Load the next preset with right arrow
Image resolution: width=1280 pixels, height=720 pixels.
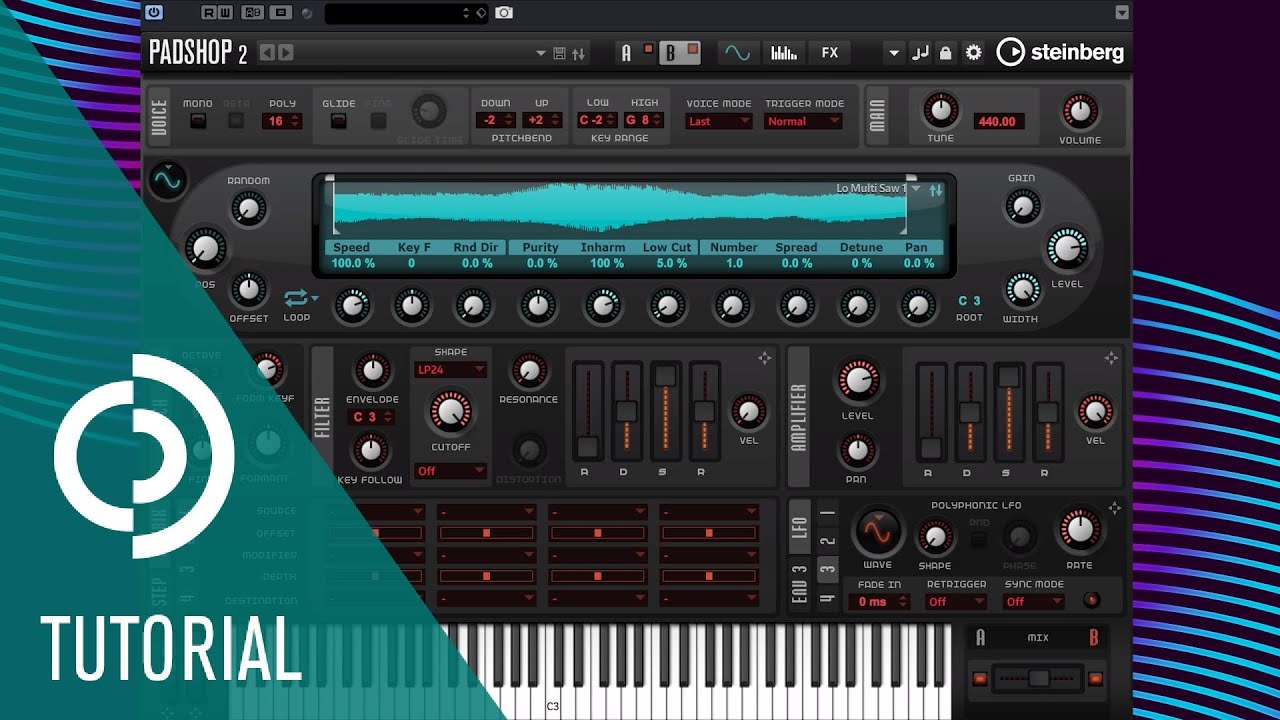coord(286,53)
